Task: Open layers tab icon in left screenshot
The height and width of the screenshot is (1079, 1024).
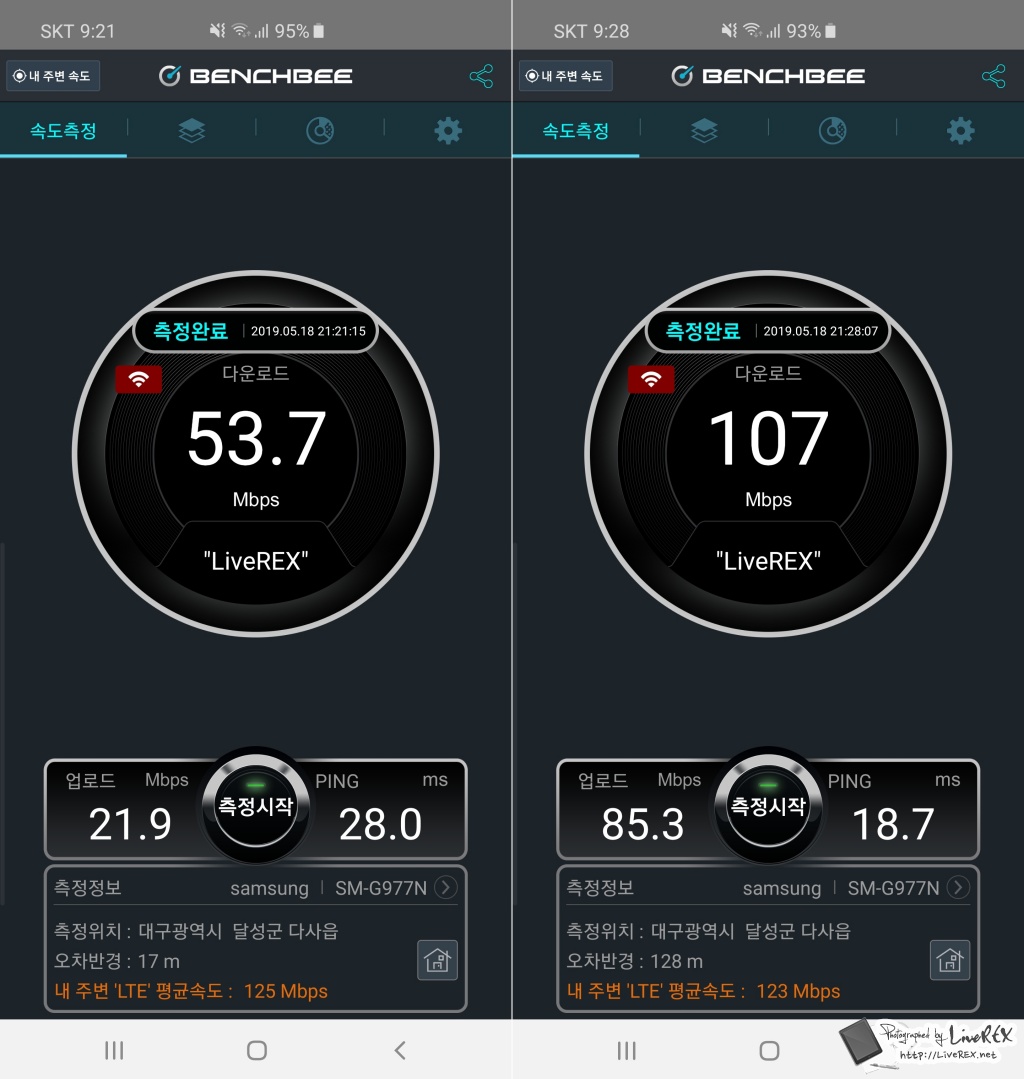Action: [x=191, y=130]
